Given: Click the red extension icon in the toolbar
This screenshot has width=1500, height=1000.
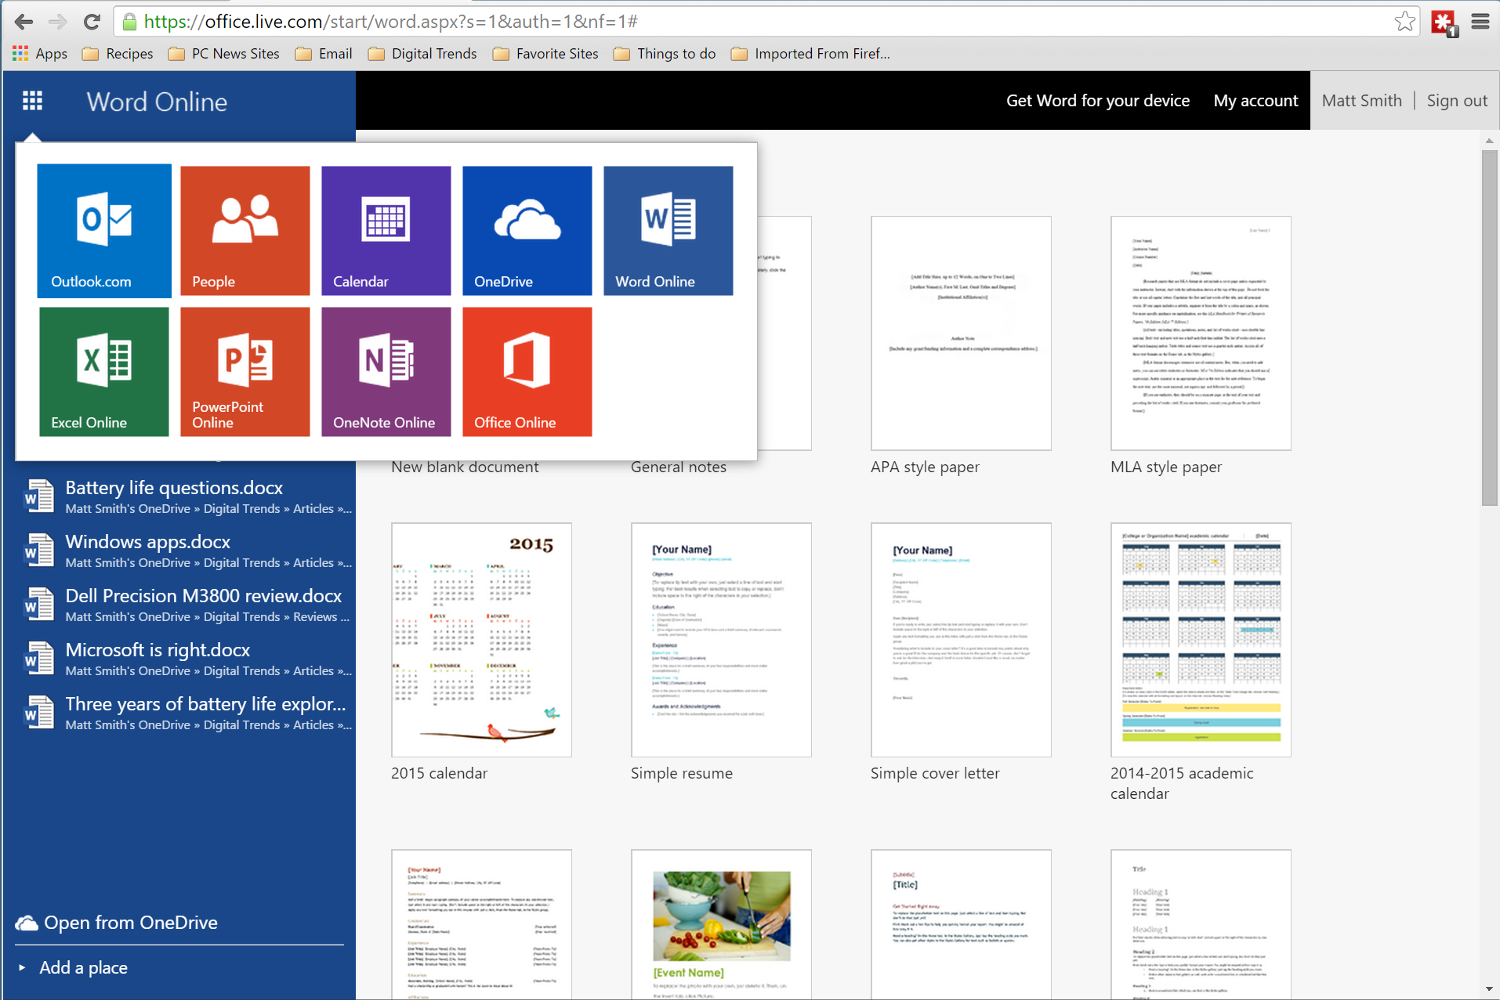Looking at the screenshot, I should [1444, 22].
